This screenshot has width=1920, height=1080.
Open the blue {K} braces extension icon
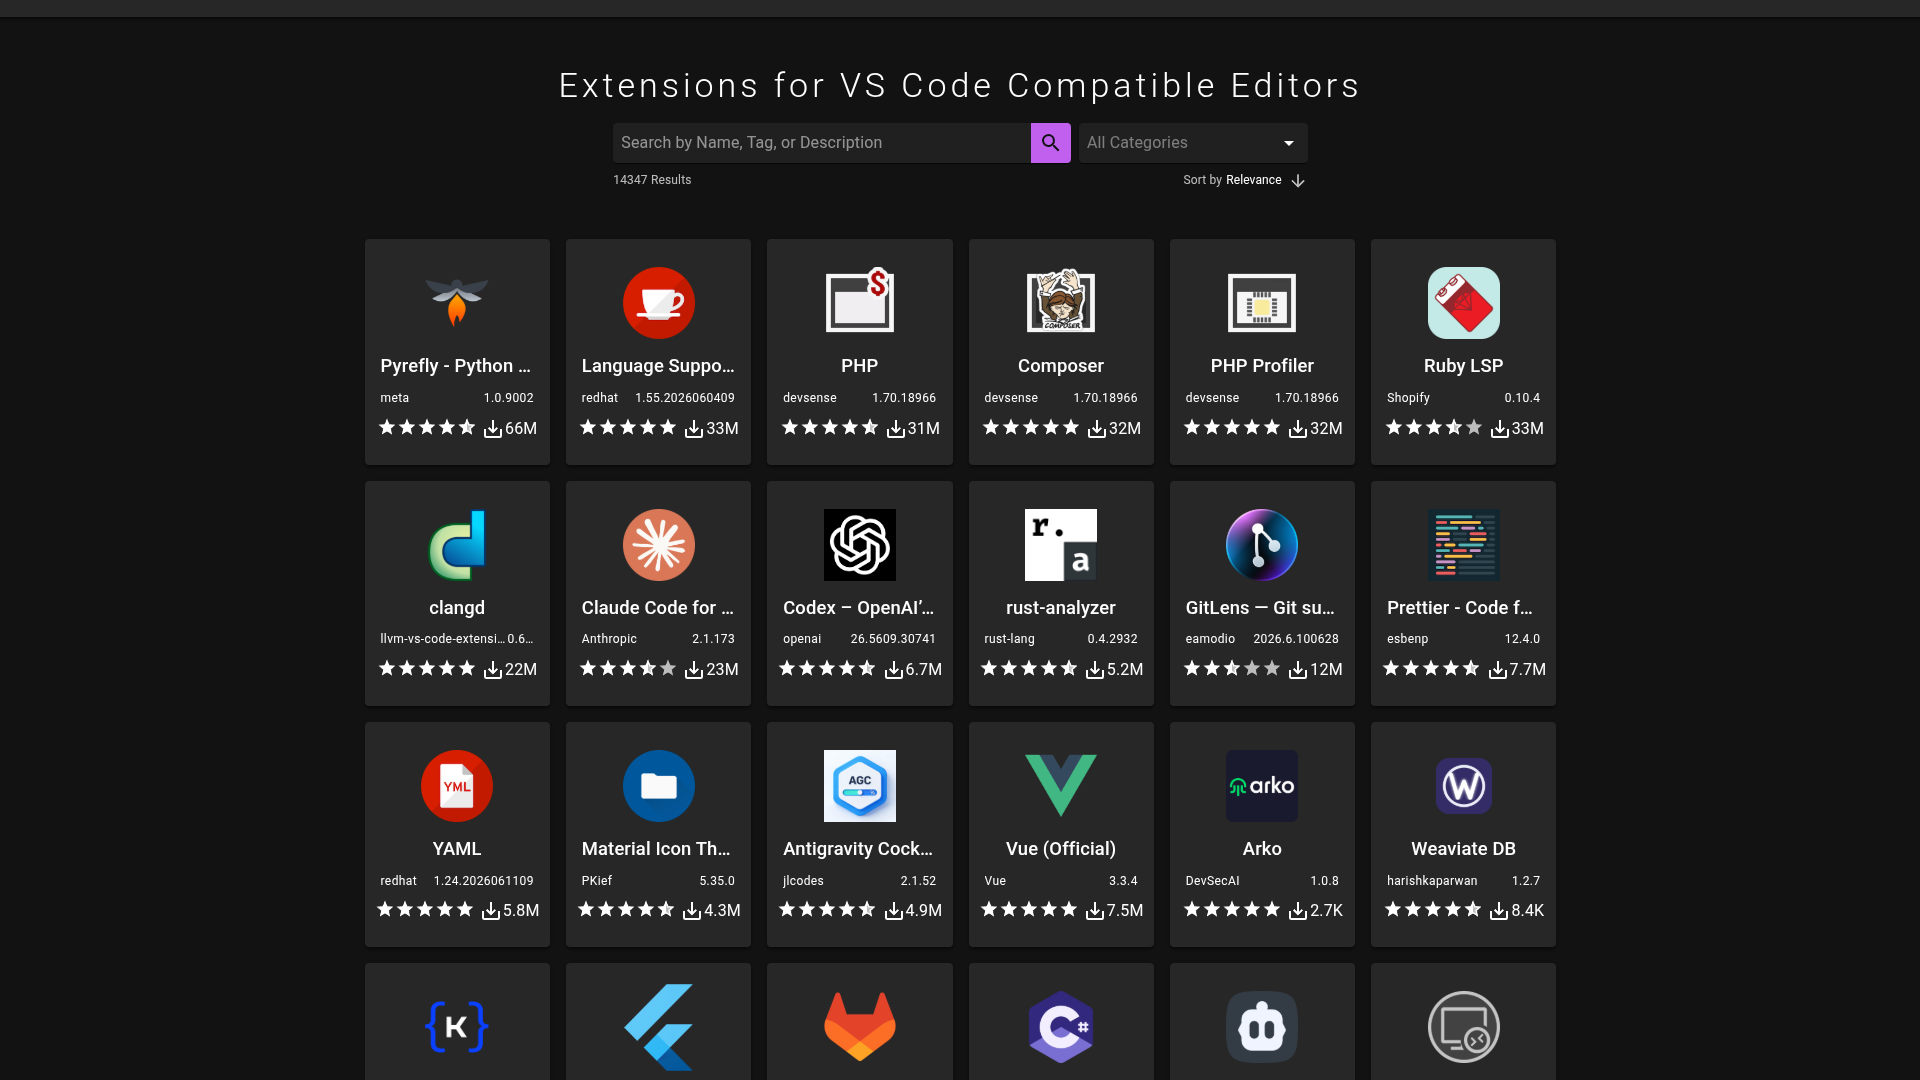point(457,1027)
